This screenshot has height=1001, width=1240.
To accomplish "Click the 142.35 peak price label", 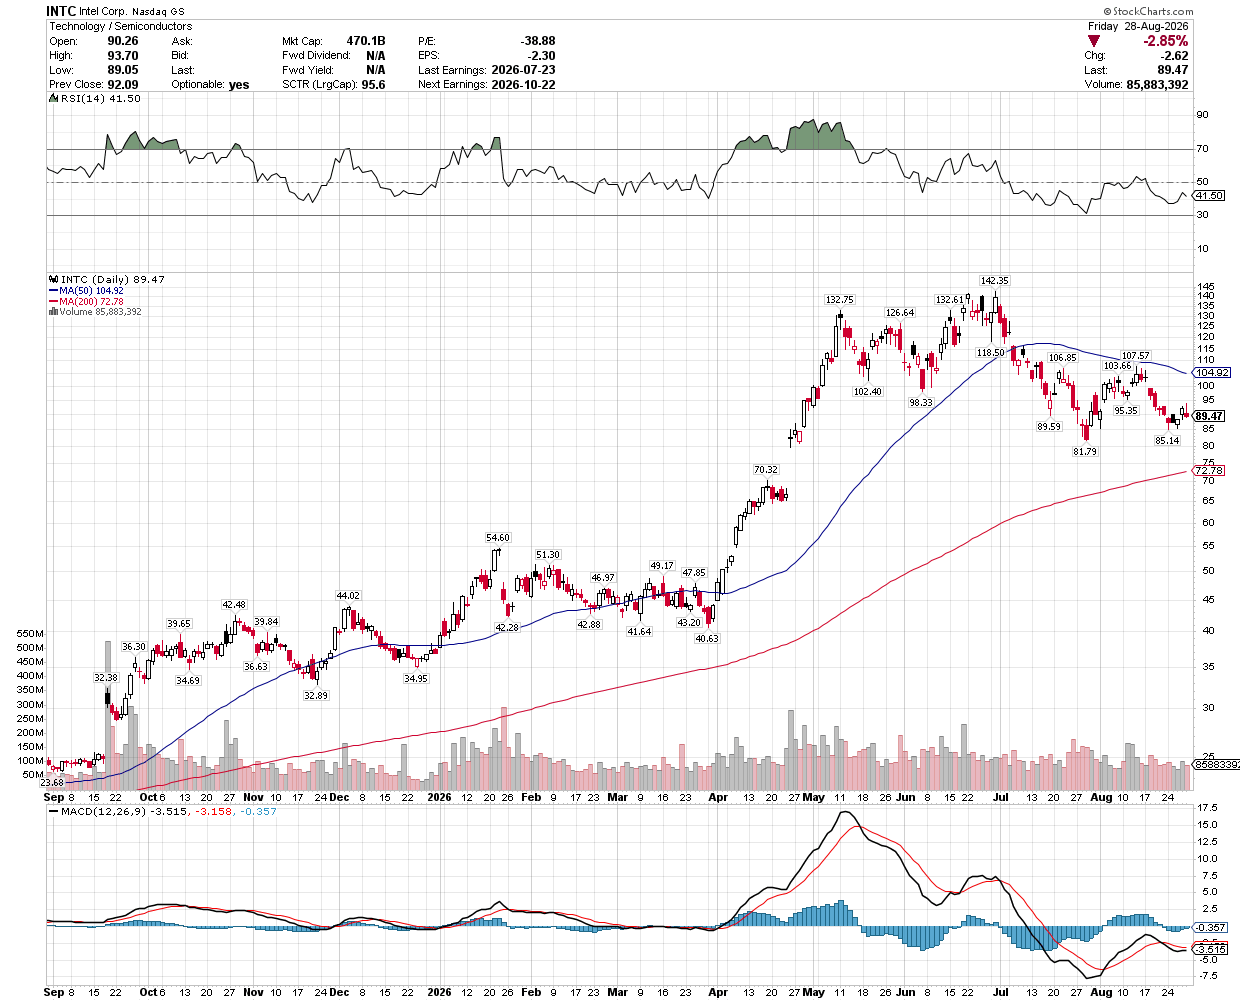I will click(994, 281).
